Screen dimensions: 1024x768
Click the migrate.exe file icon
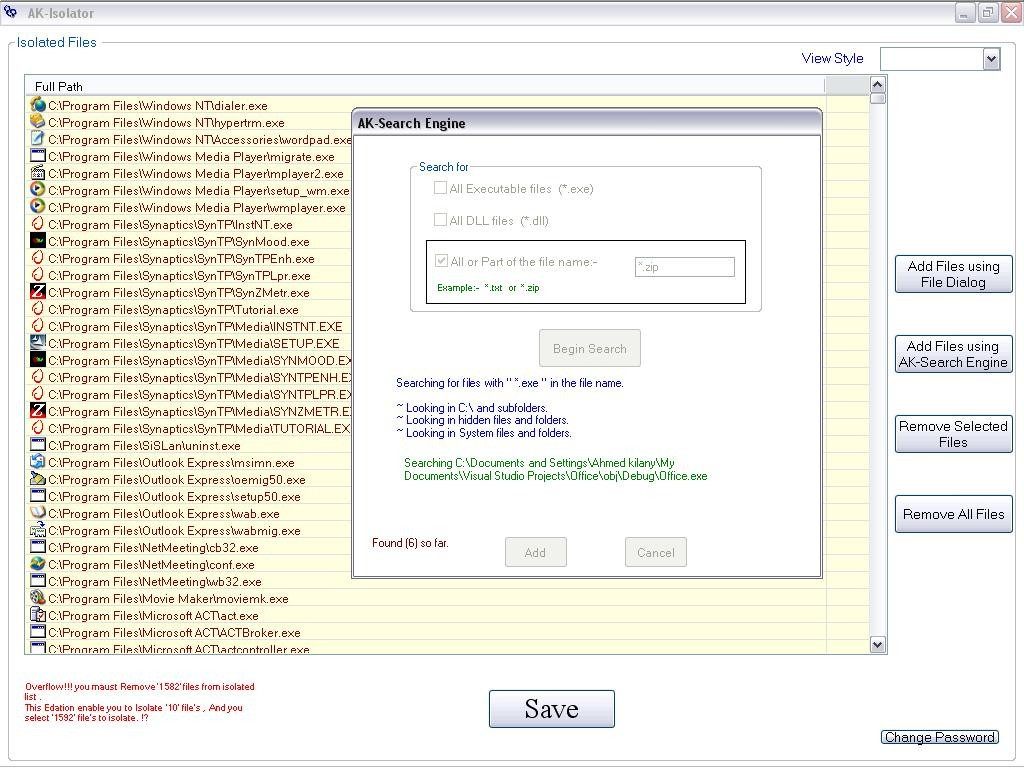(38, 156)
